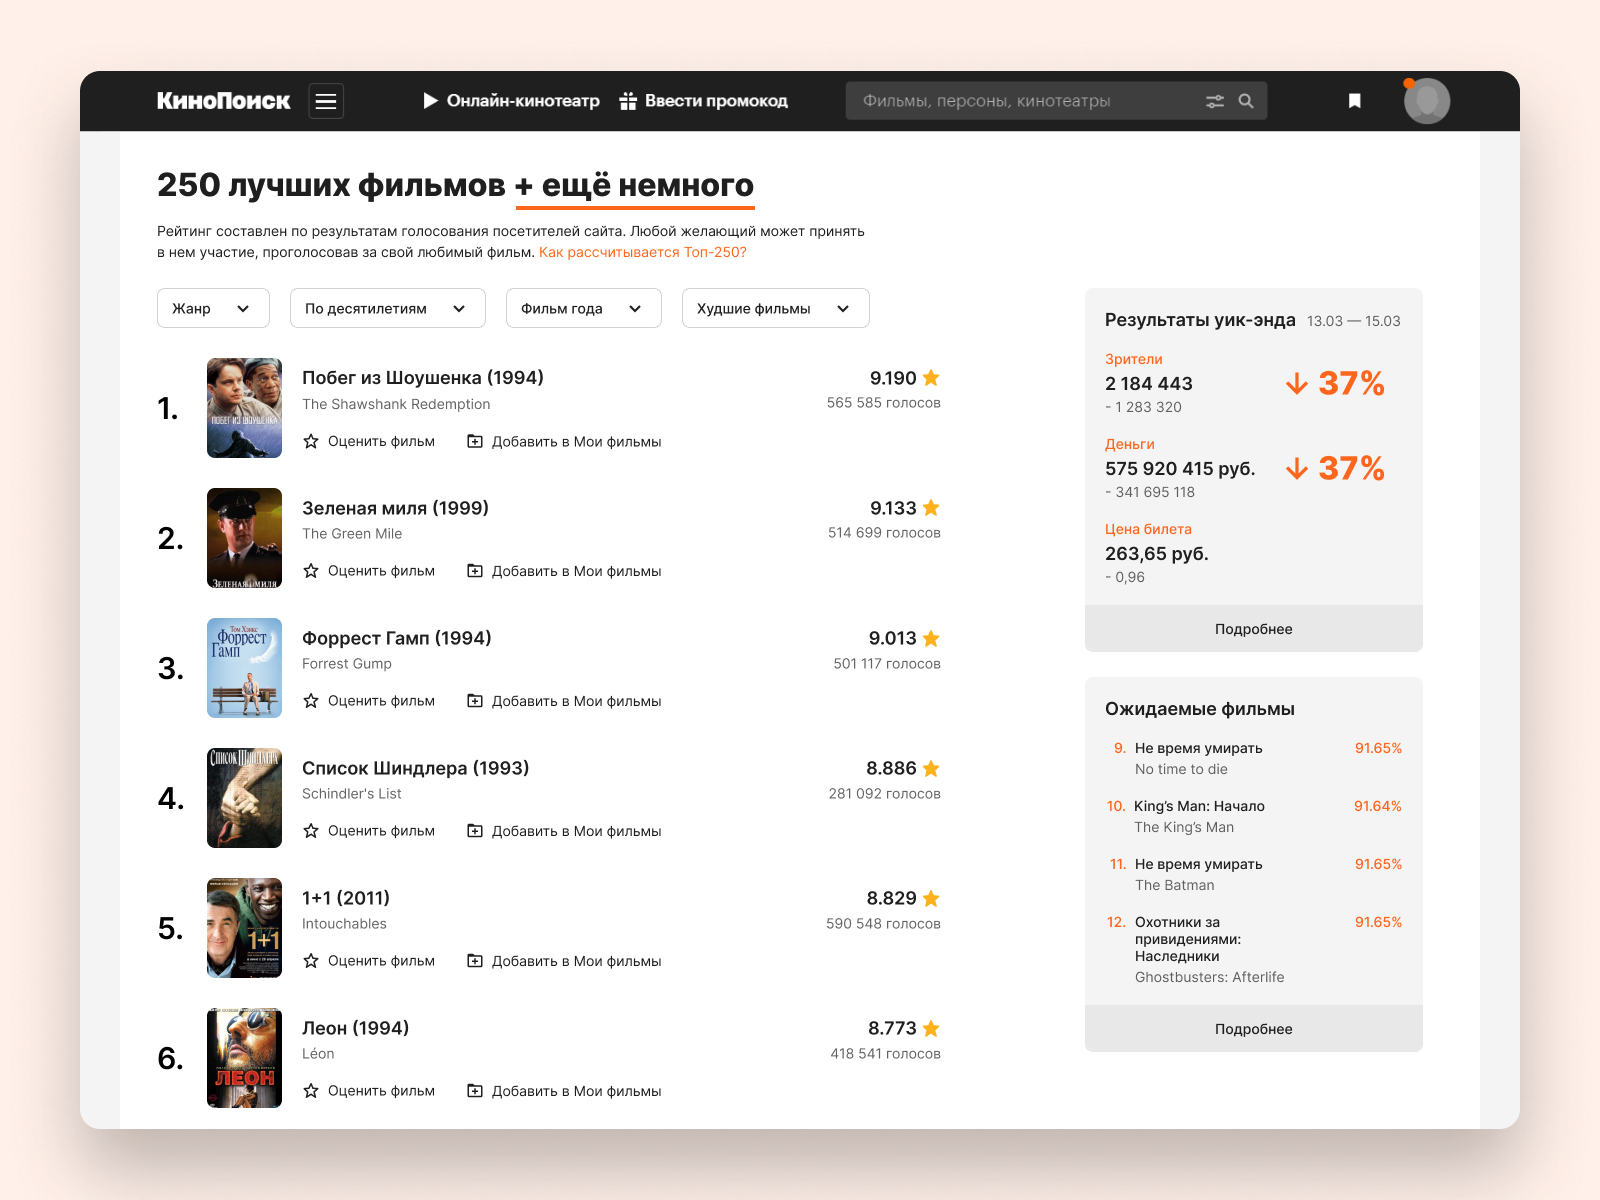Viewport: 1600px width, 1200px height.
Task: Expand the Фильм года dropdown
Action: (583, 308)
